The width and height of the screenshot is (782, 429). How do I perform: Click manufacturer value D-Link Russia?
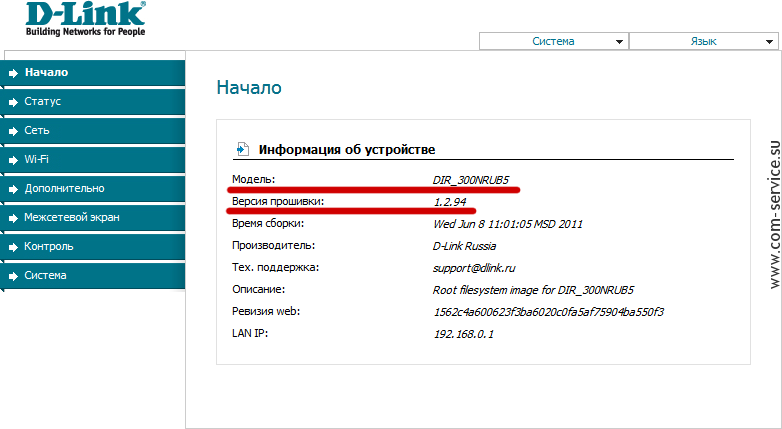pos(464,246)
